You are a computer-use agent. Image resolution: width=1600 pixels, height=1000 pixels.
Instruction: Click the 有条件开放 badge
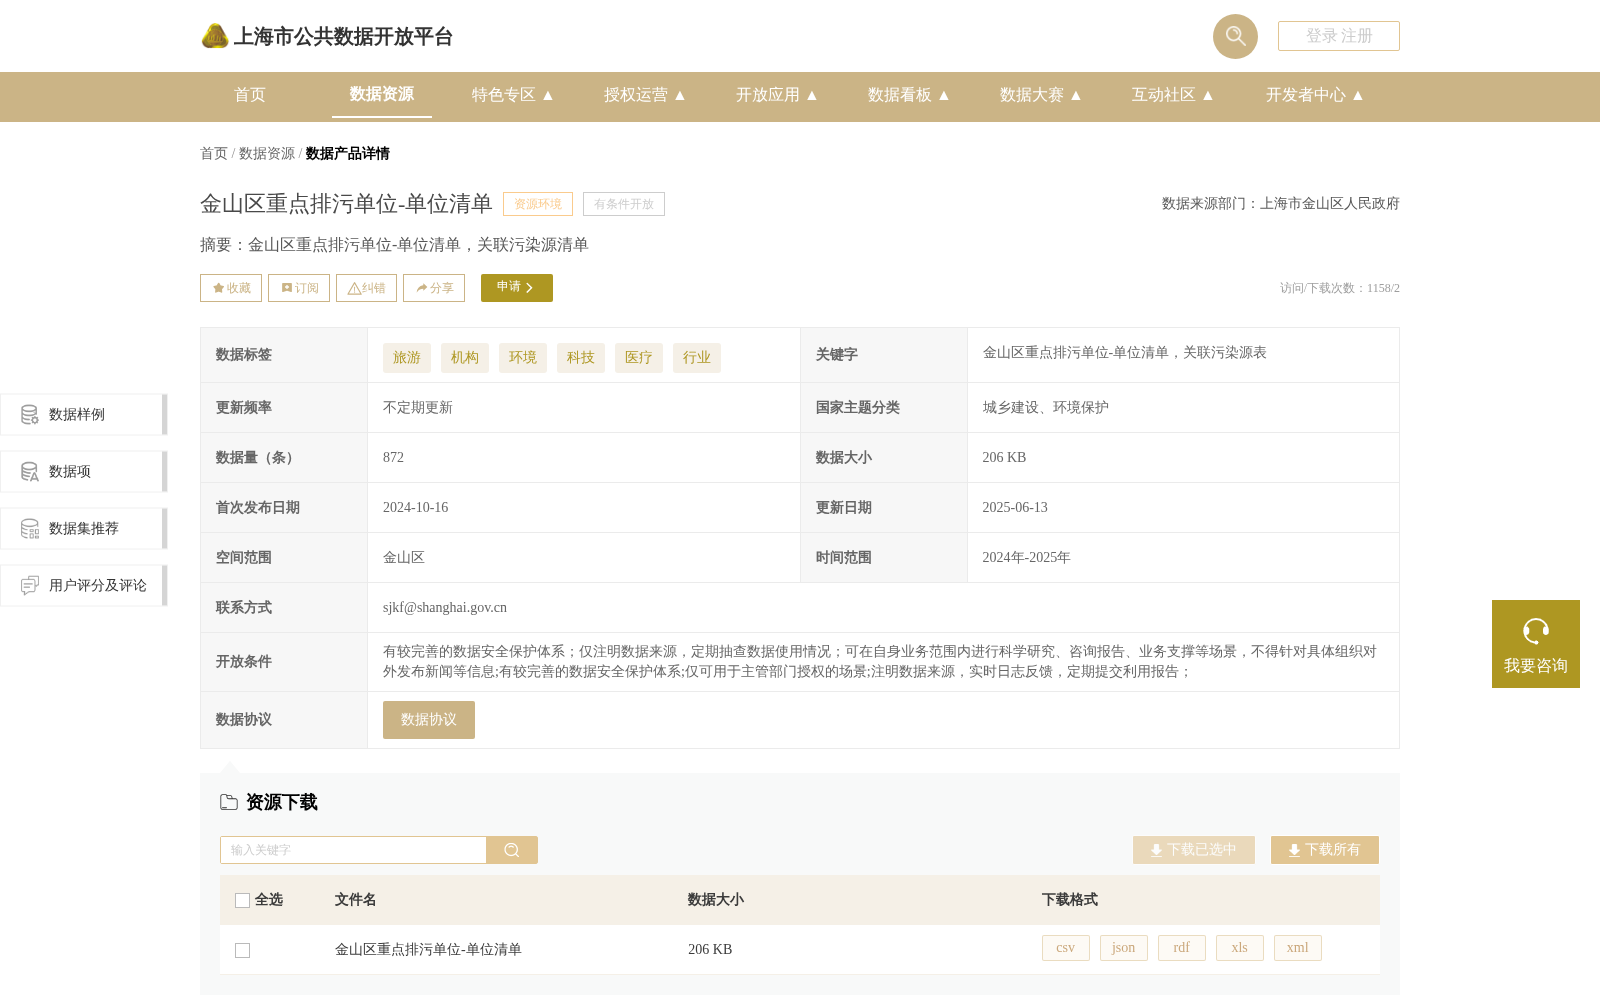pyautogui.click(x=624, y=204)
